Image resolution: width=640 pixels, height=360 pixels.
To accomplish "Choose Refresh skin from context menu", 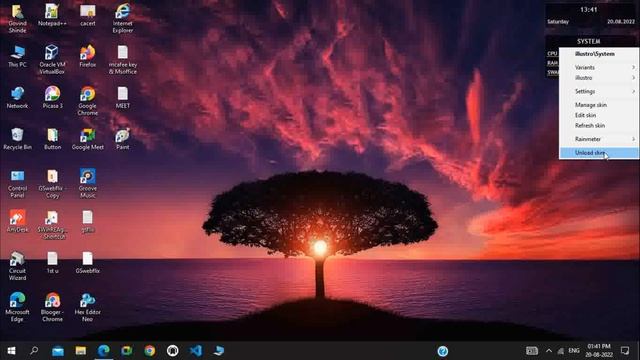I will [599, 125].
